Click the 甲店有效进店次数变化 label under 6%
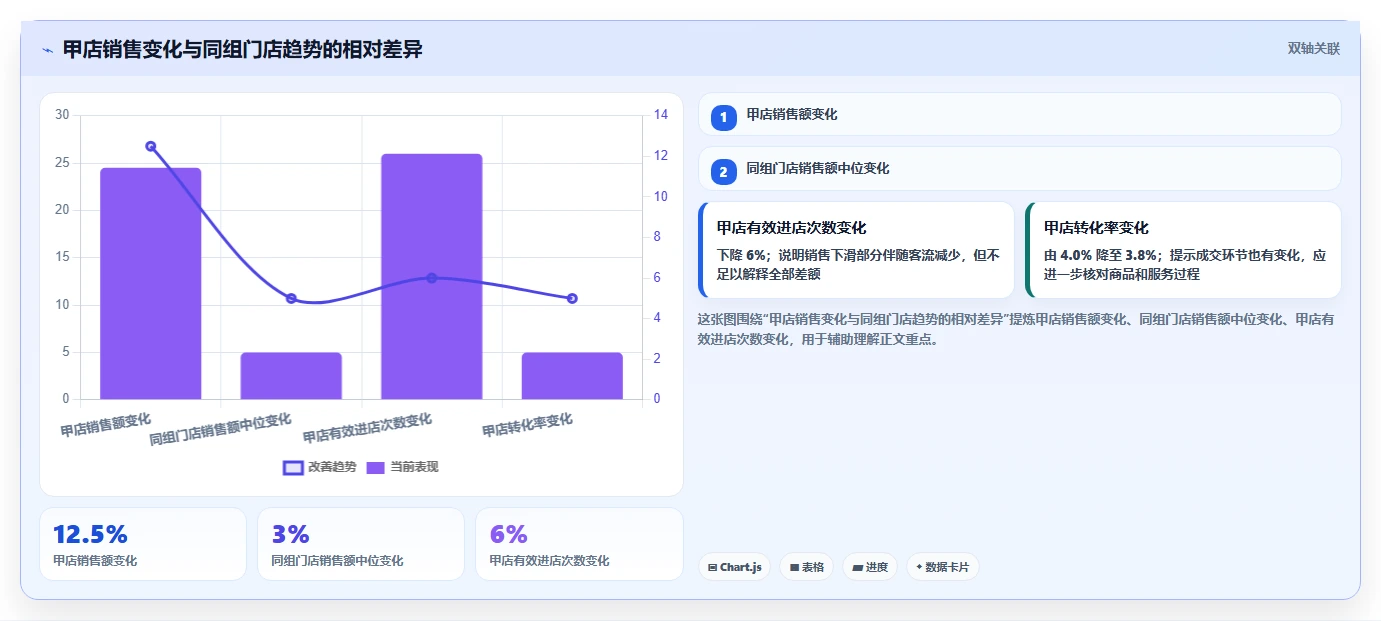Image resolution: width=1381 pixels, height=621 pixels. (549, 561)
